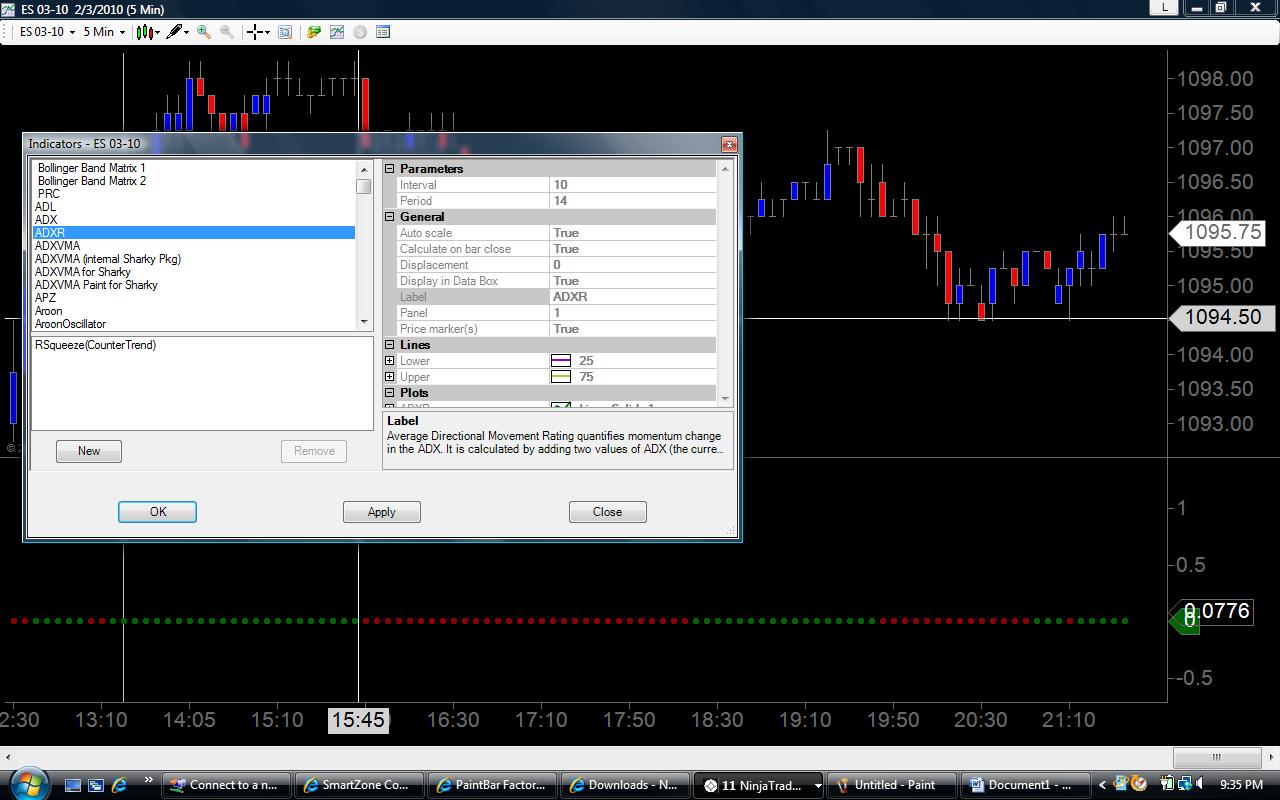Collapse the Lines section

[390, 345]
